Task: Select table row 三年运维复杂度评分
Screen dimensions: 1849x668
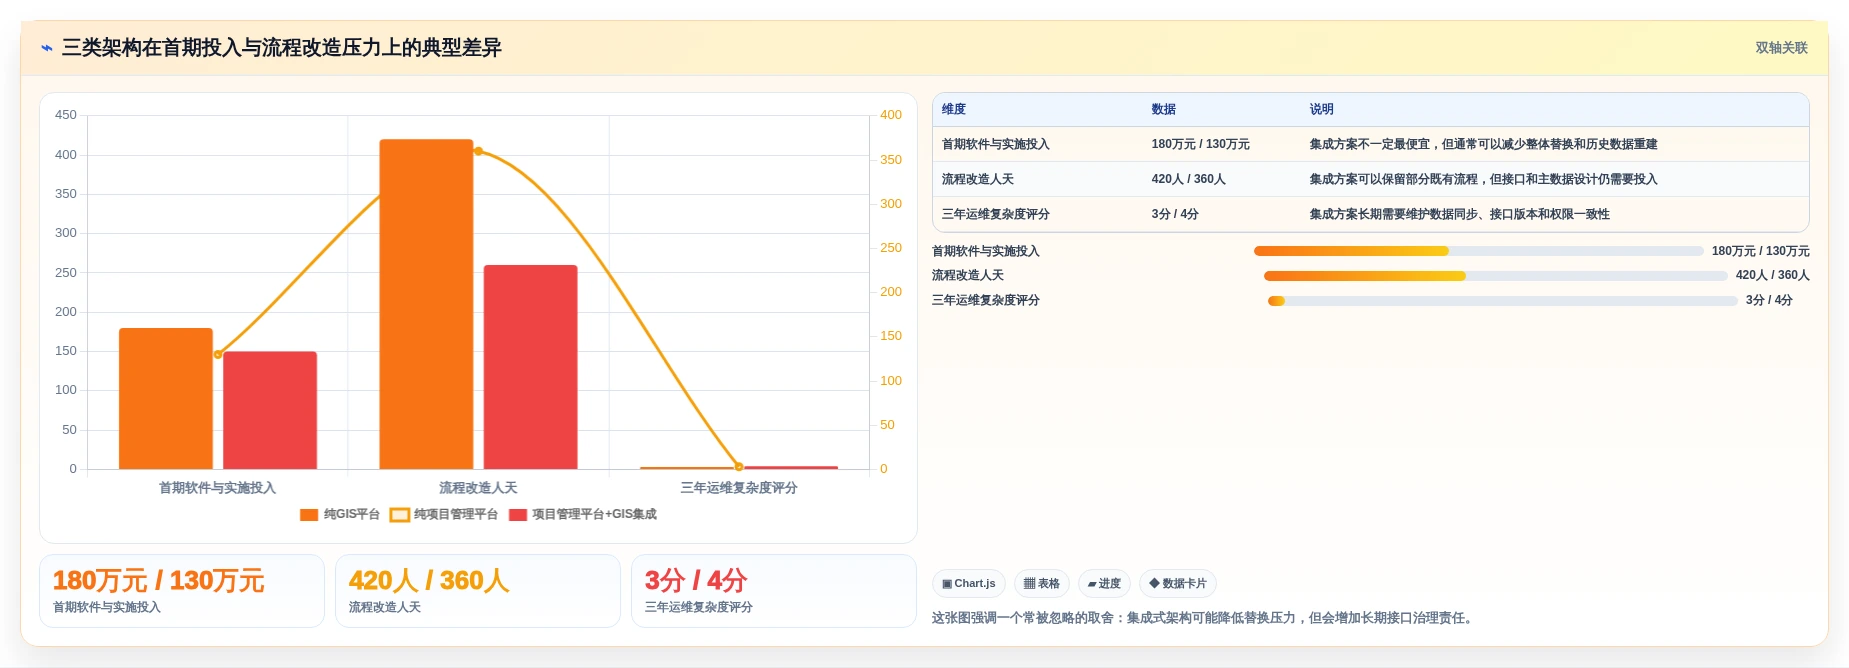Action: 1370,214
